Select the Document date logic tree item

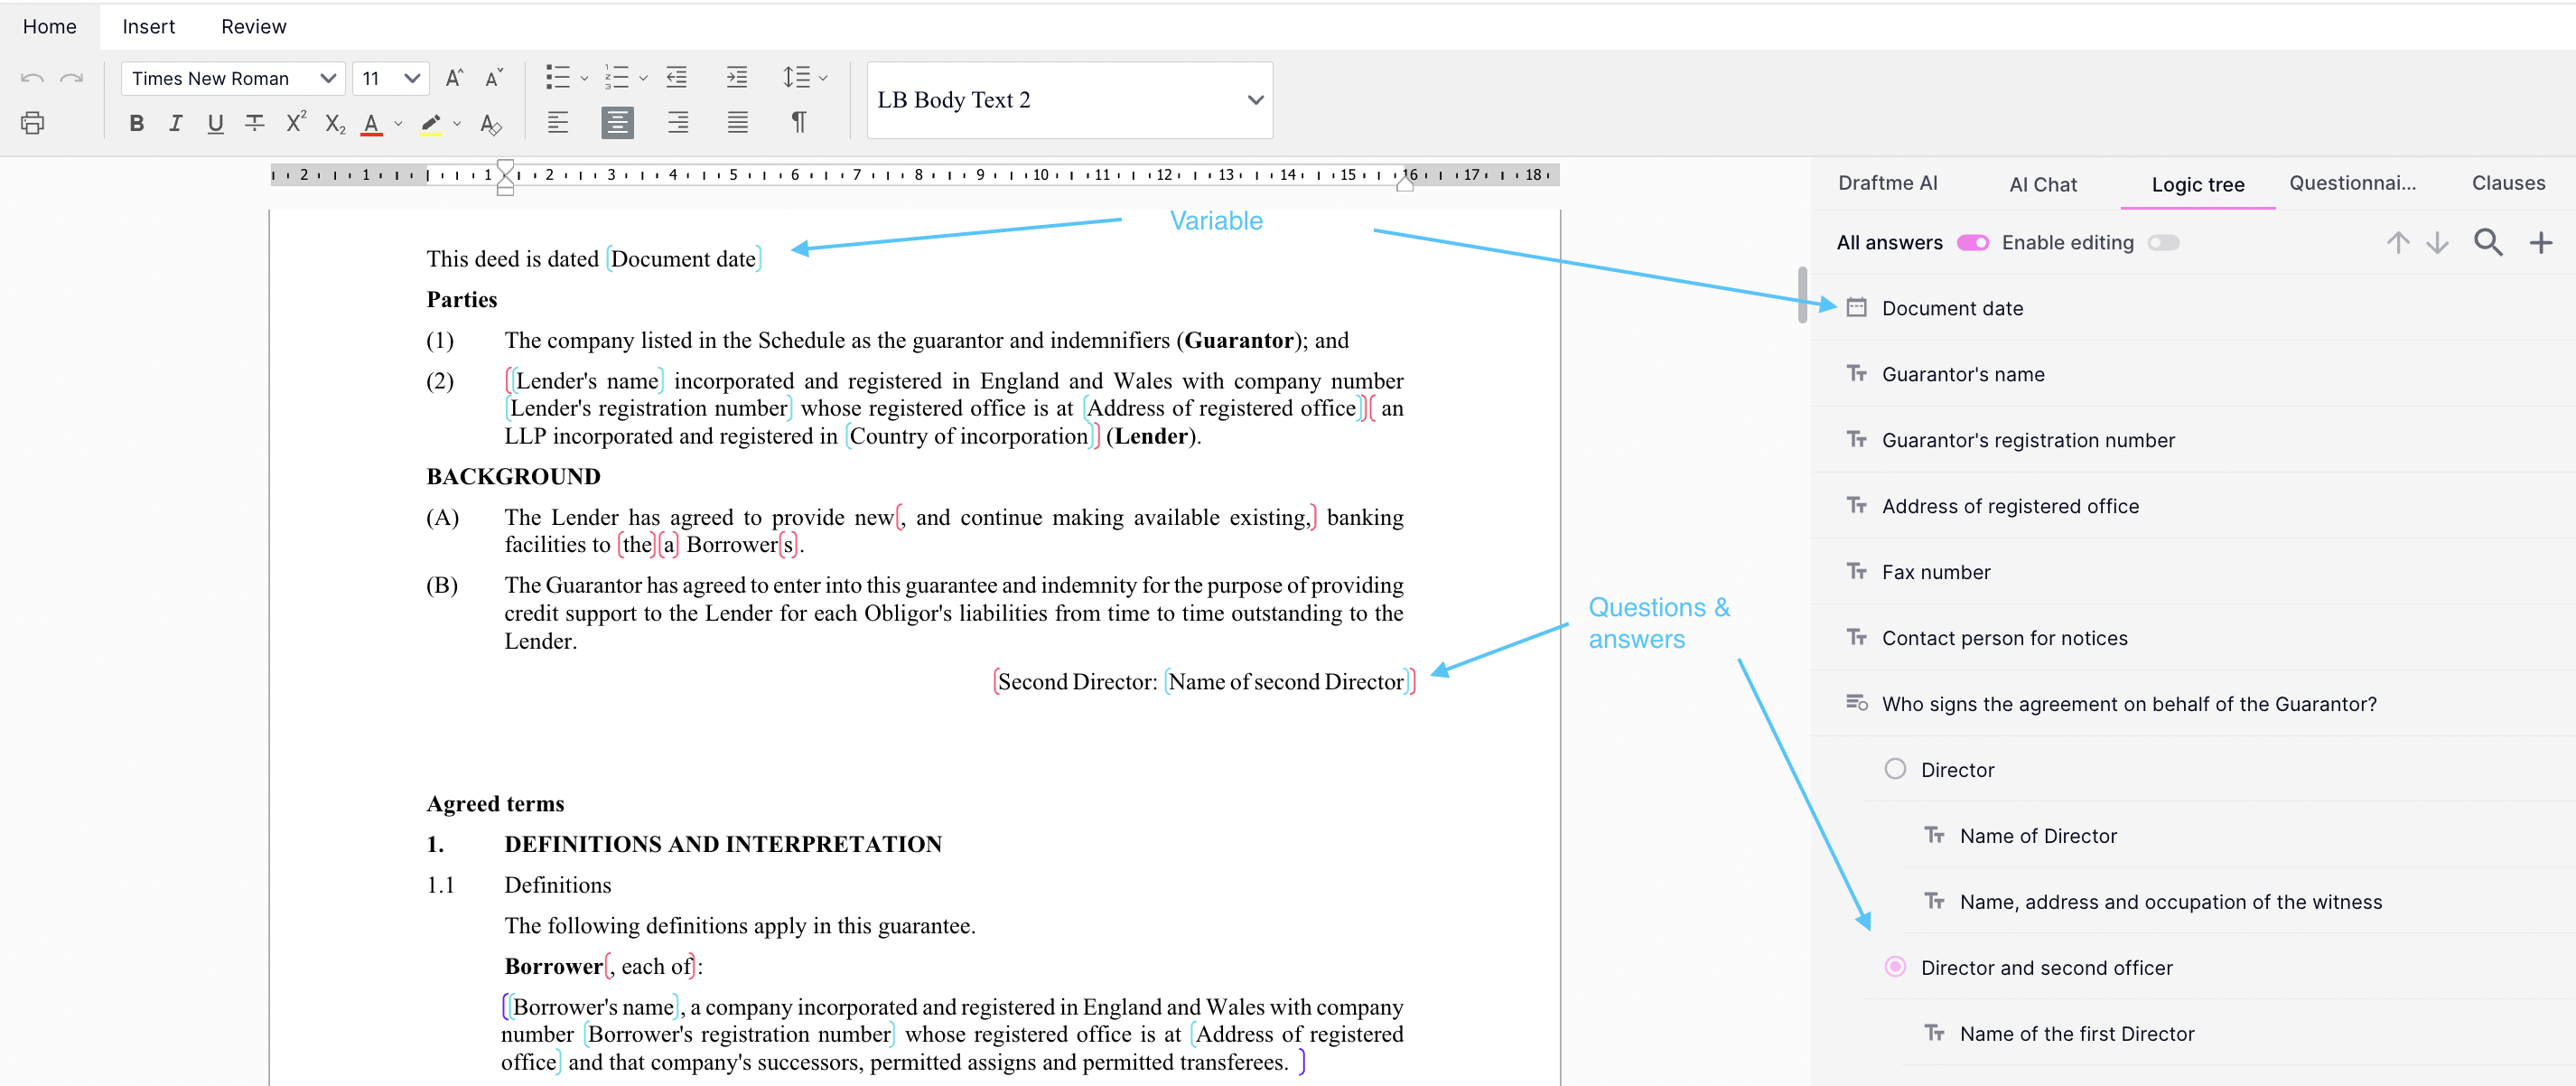click(x=1951, y=308)
